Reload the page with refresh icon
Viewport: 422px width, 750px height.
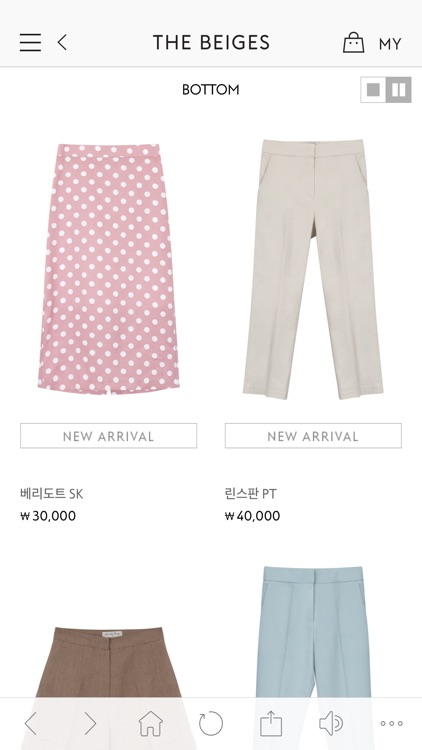click(x=211, y=723)
